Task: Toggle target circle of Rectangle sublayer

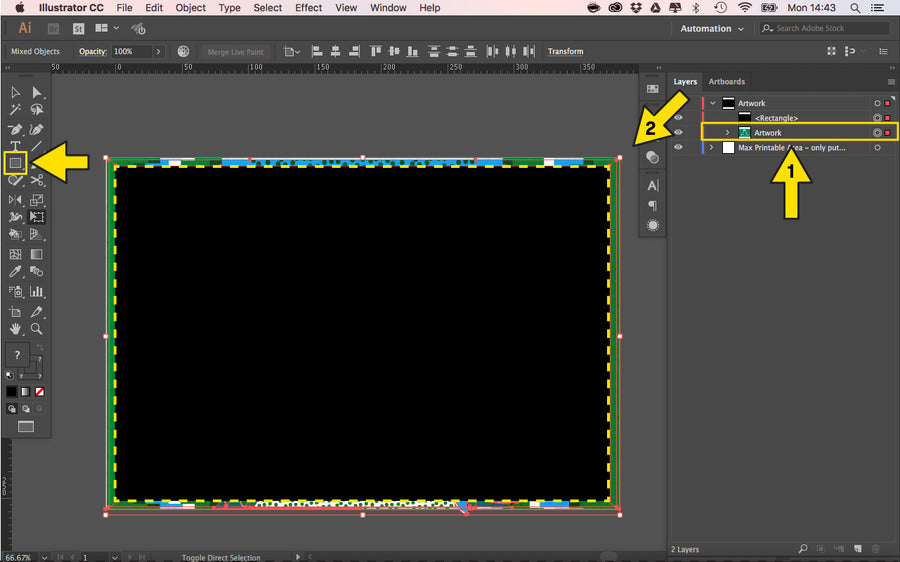Action: 877,118
